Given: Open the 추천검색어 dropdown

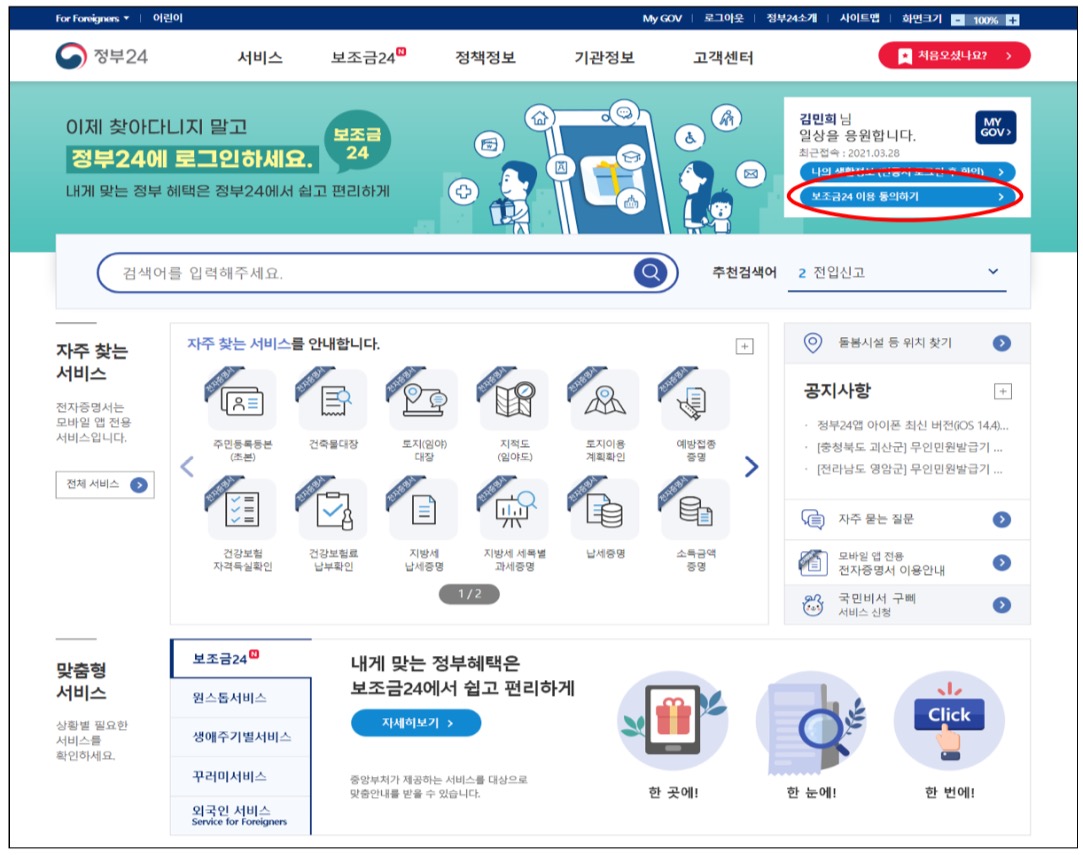Looking at the screenshot, I should click(897, 273).
